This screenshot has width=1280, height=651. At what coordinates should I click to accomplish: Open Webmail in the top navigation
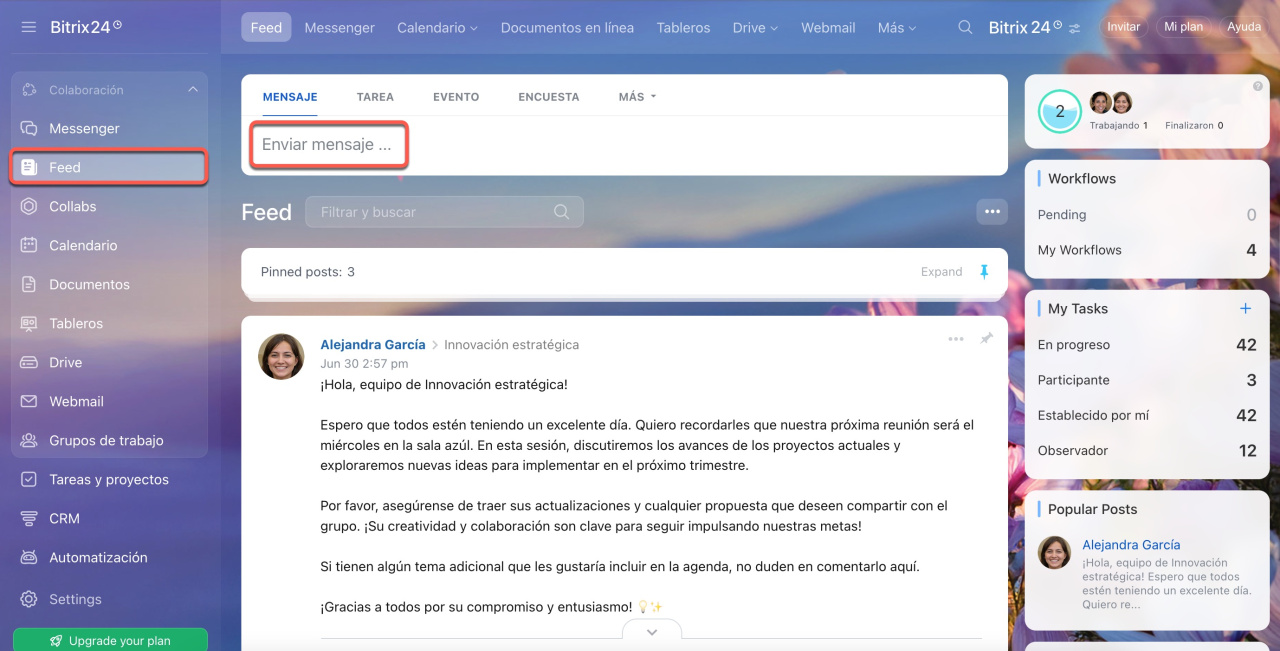(828, 28)
